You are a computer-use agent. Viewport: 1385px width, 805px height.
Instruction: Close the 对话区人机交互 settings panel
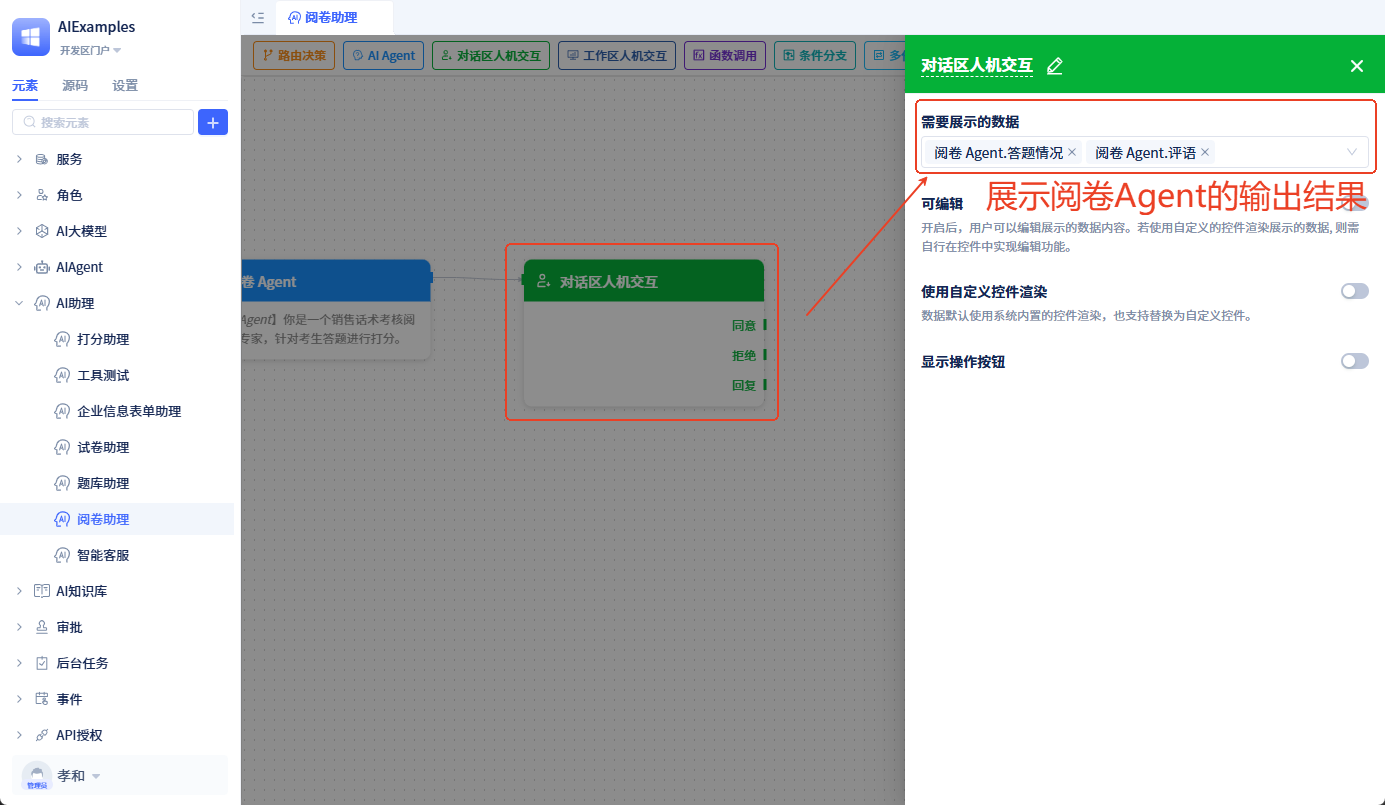(1357, 66)
